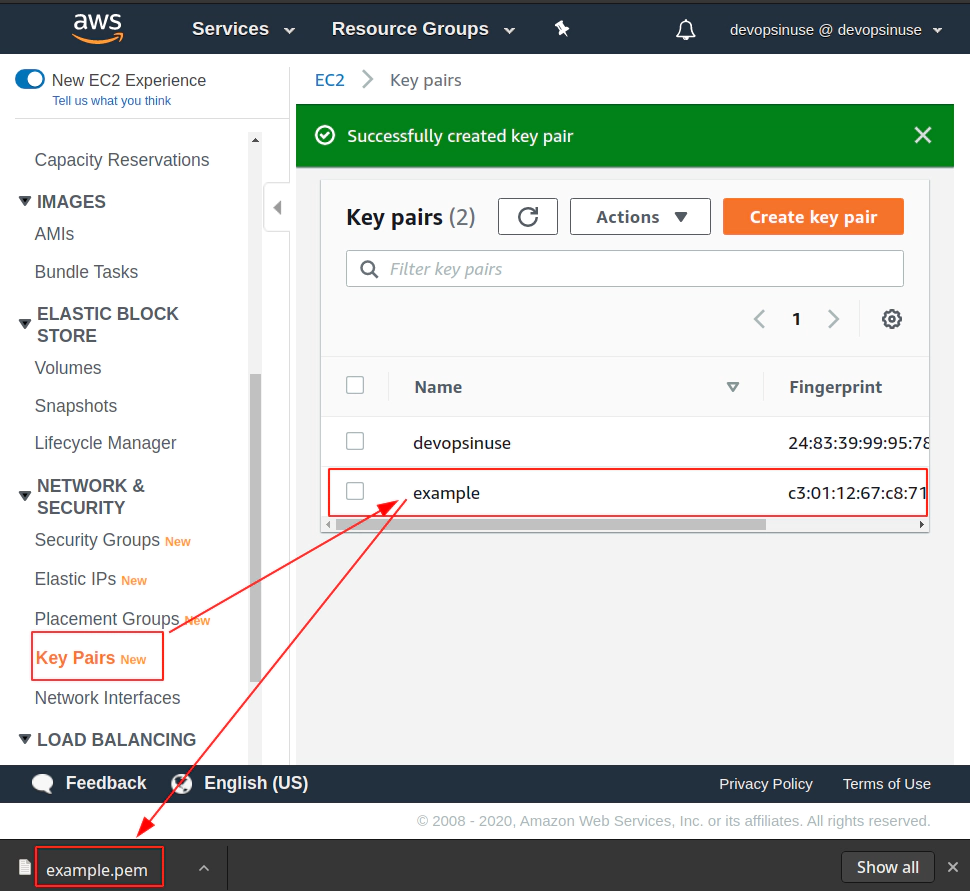
Task: Go to next page of key pairs
Action: tap(833, 319)
